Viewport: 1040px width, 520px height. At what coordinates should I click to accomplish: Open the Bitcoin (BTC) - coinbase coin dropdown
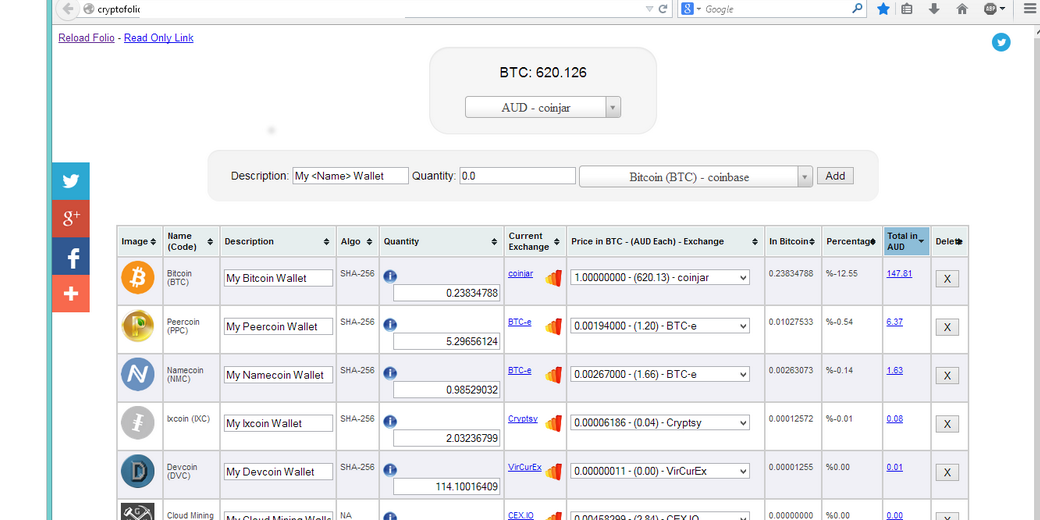(696, 176)
